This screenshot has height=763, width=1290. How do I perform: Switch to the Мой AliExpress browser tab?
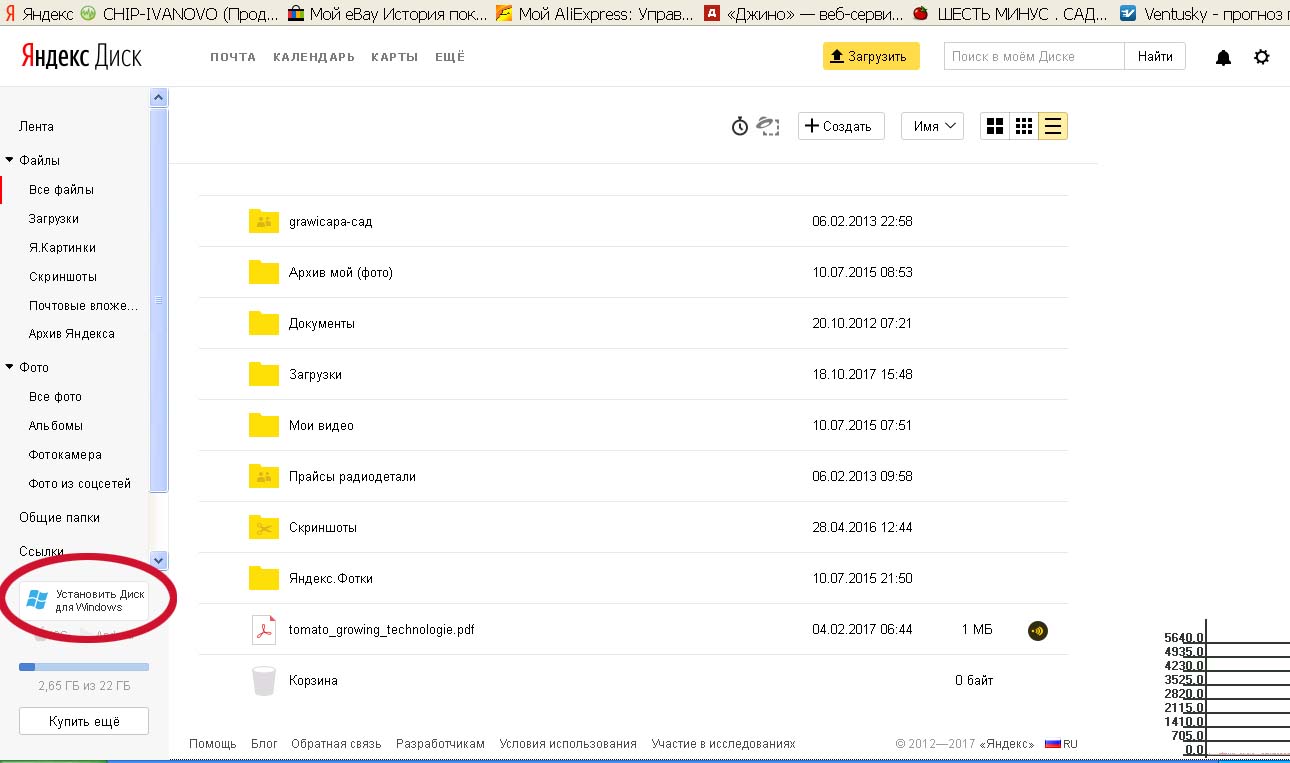click(595, 14)
